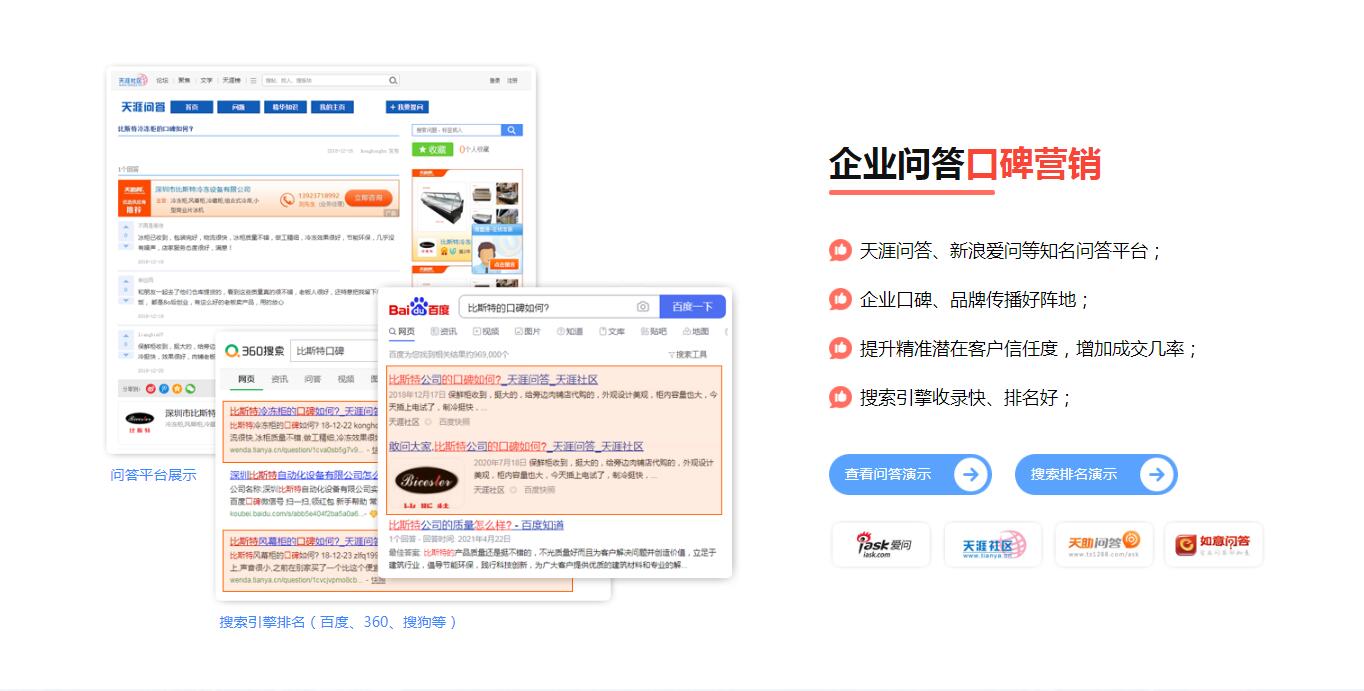Click the caption 问答平台展示
Image resolution: width=1364 pixels, height=691 pixels.
153,475
